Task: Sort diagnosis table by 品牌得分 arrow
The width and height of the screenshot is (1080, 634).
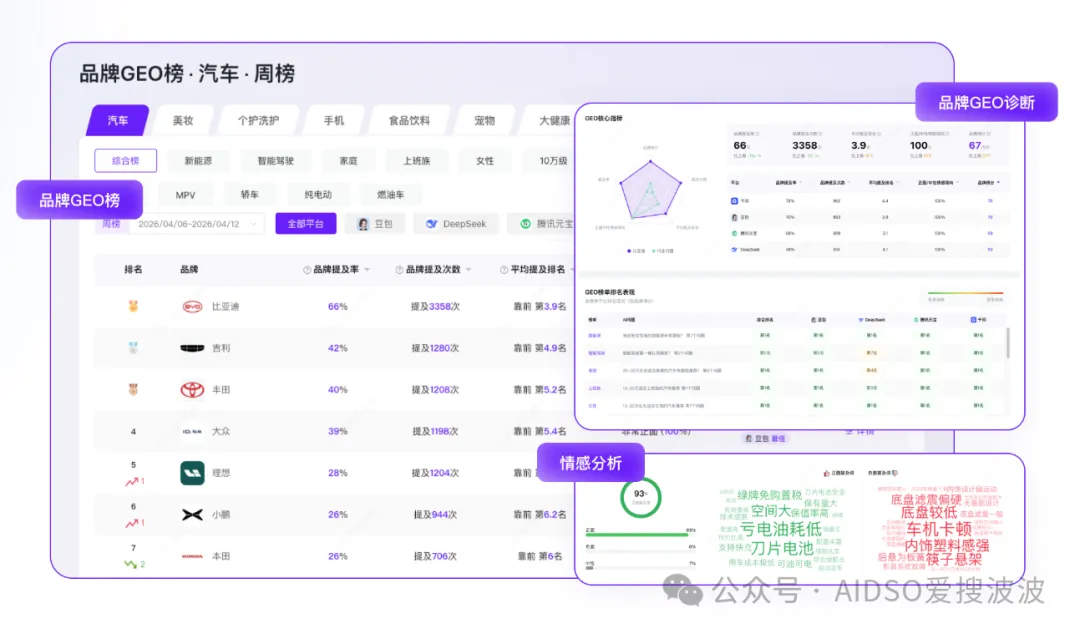Action: 999,183
